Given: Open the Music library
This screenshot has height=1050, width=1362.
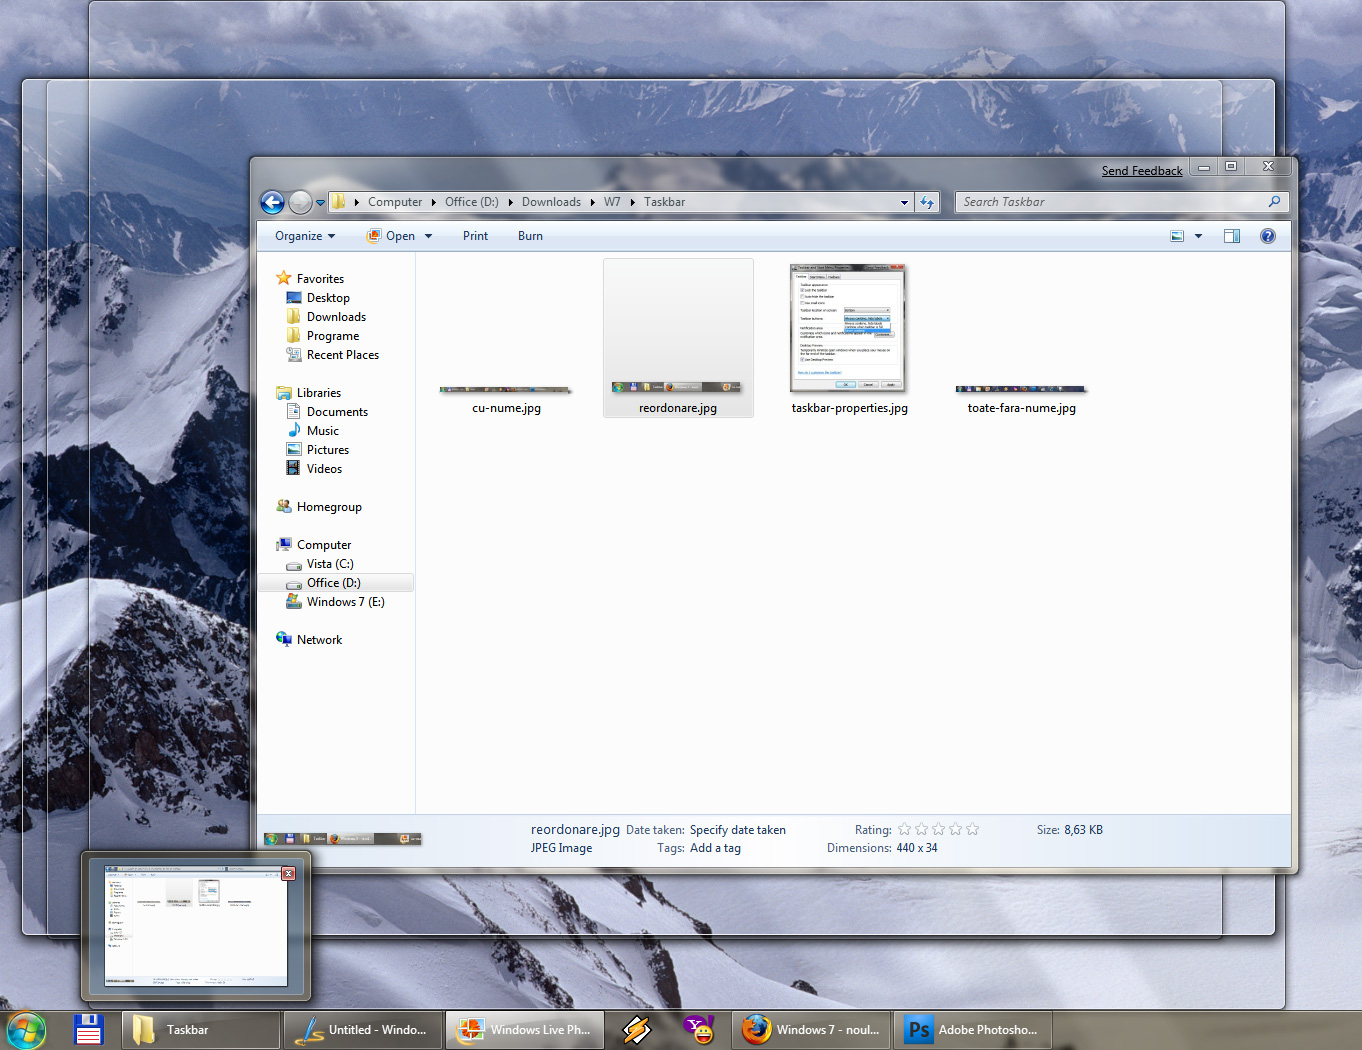Looking at the screenshot, I should tap(313, 431).
